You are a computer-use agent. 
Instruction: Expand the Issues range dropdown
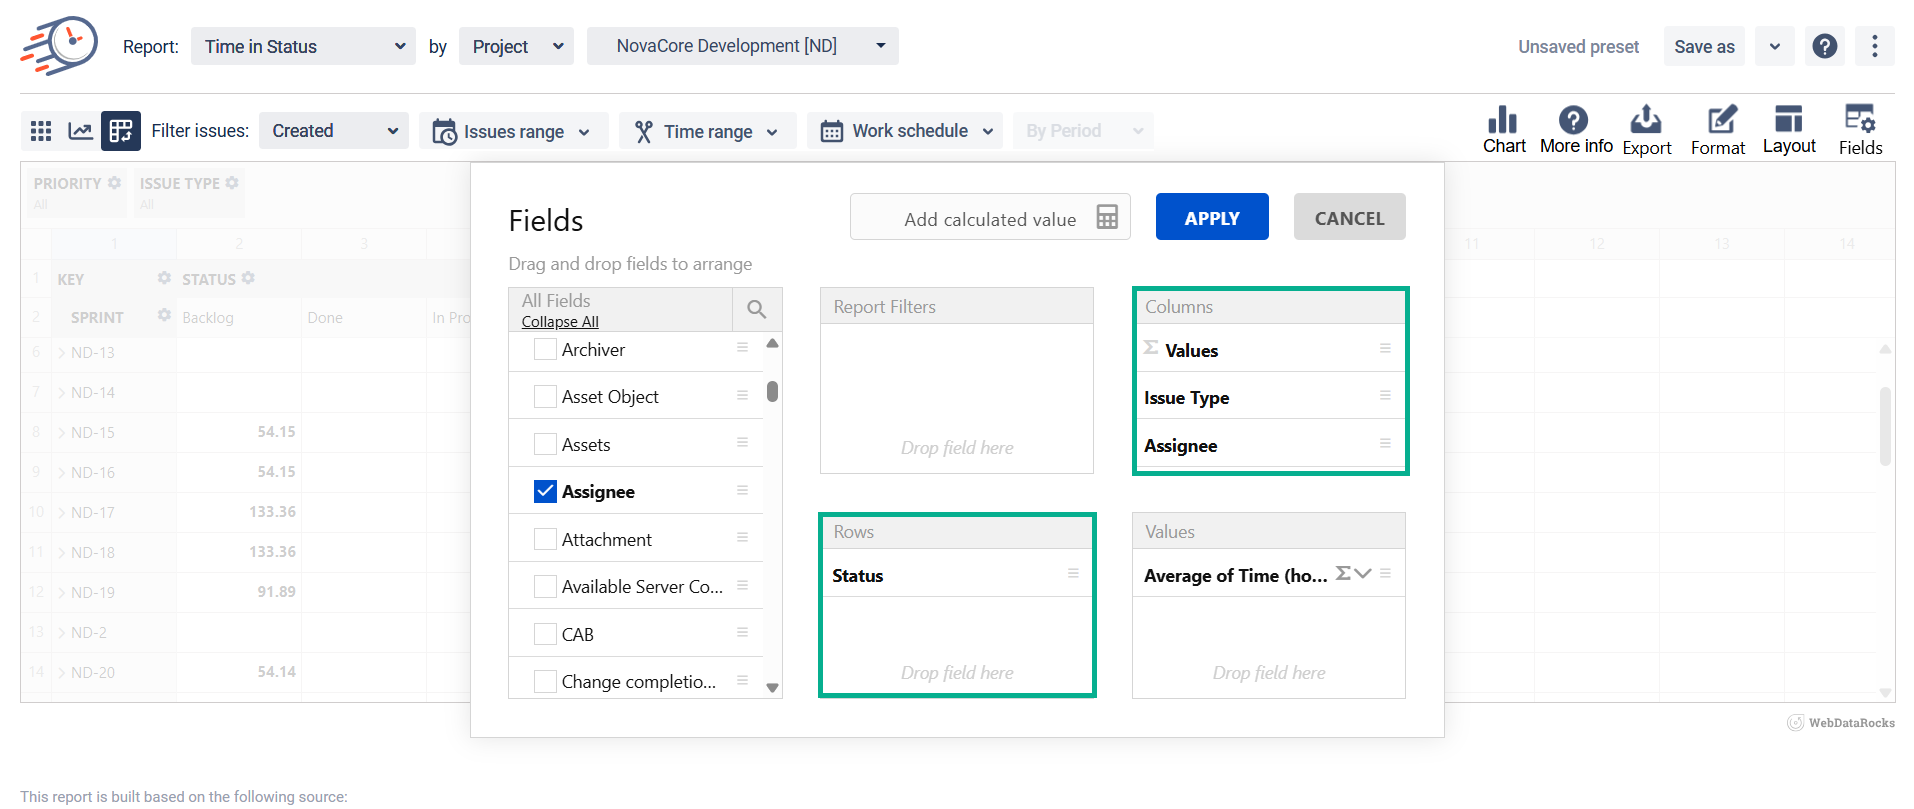pos(513,131)
